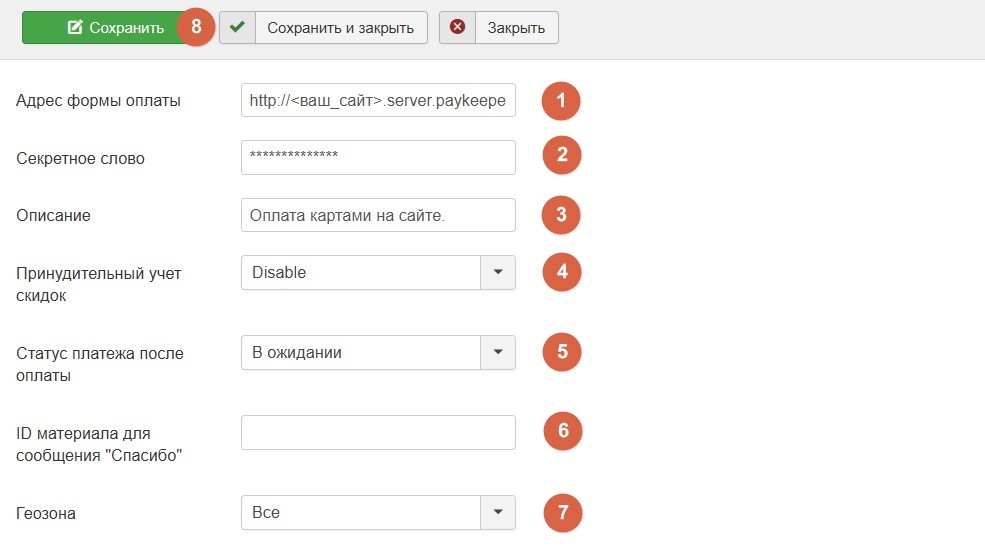The width and height of the screenshot is (985, 551).
Task: Click the orange number 5 marker
Action: point(561,352)
